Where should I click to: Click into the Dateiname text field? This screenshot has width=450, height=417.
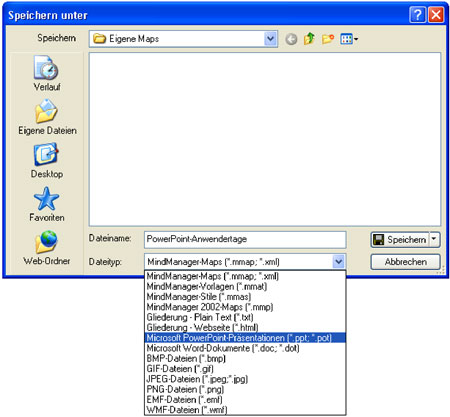pos(245,239)
